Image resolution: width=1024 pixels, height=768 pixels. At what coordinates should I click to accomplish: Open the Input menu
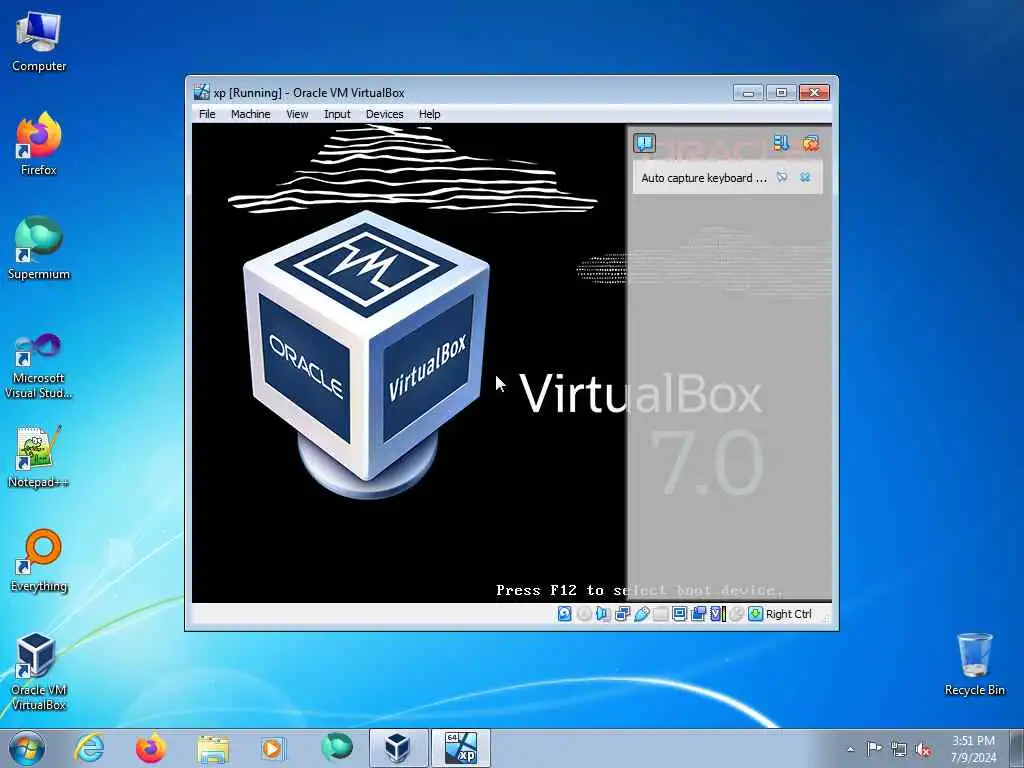pyautogui.click(x=337, y=114)
